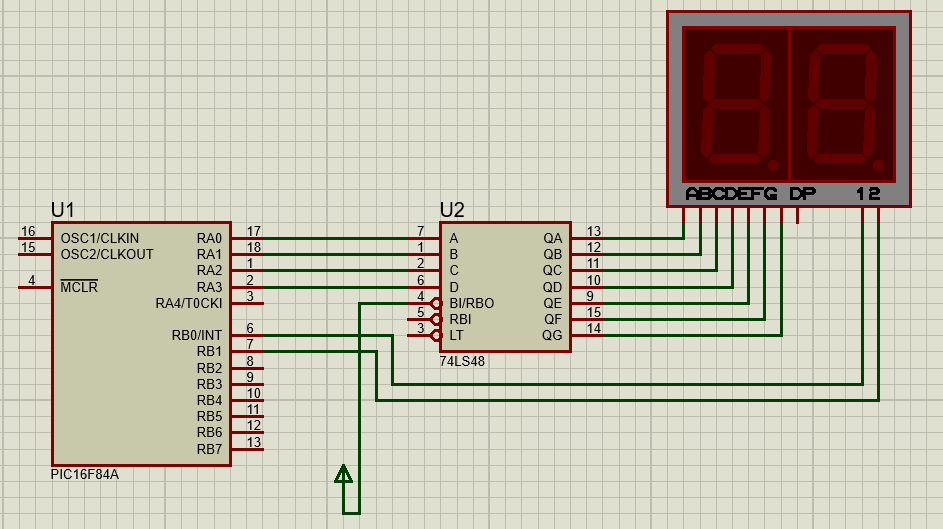
Task: Click the QA output label on U2
Action: coord(552,238)
